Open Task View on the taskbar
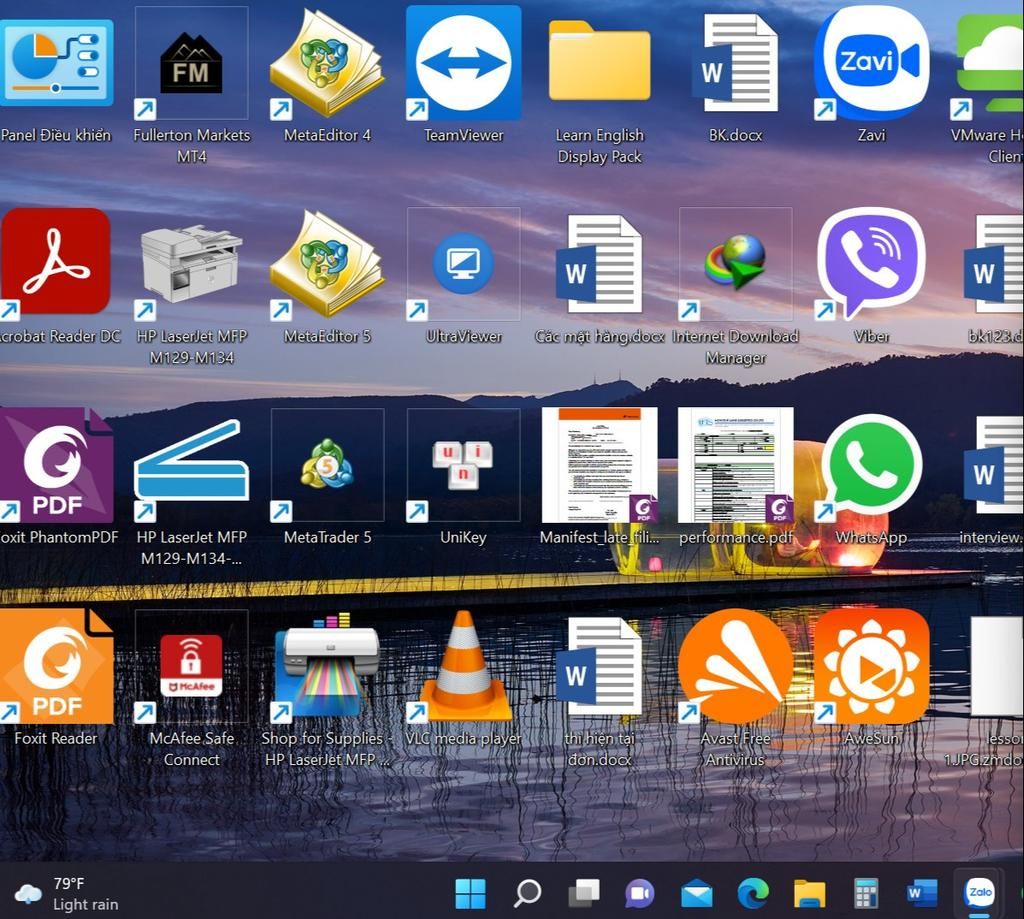1024x919 pixels. coord(584,894)
